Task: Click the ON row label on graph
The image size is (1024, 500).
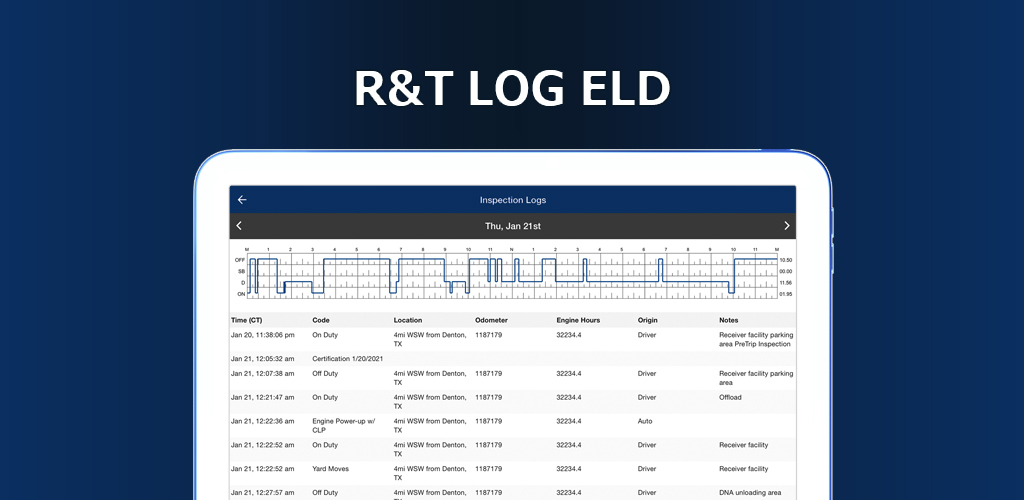Action: point(241,294)
